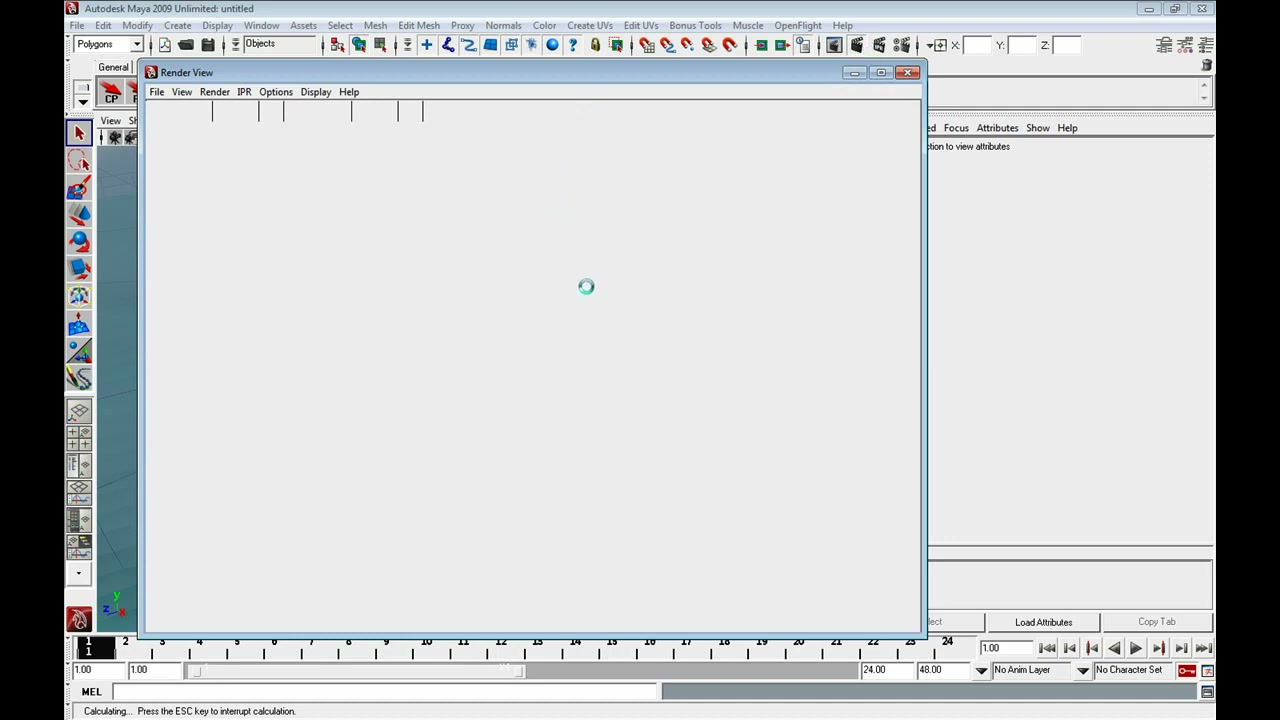Open the Options menu in Render View
The width and height of the screenshot is (1280, 720).
pyautogui.click(x=276, y=92)
